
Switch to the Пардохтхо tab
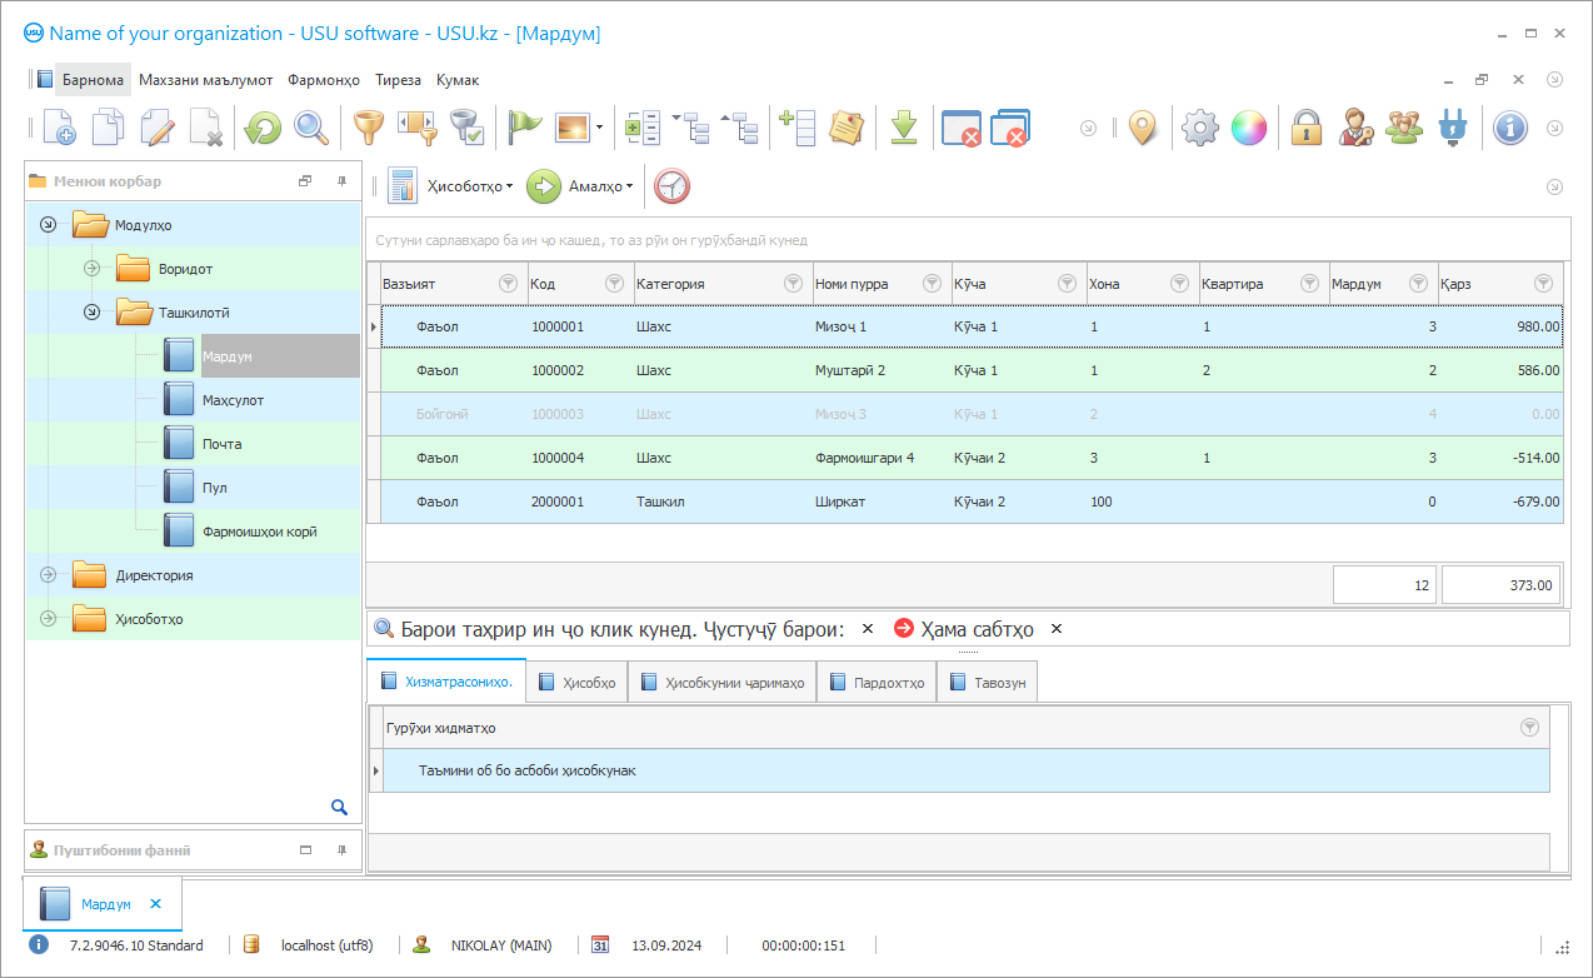pyautogui.click(x=877, y=682)
